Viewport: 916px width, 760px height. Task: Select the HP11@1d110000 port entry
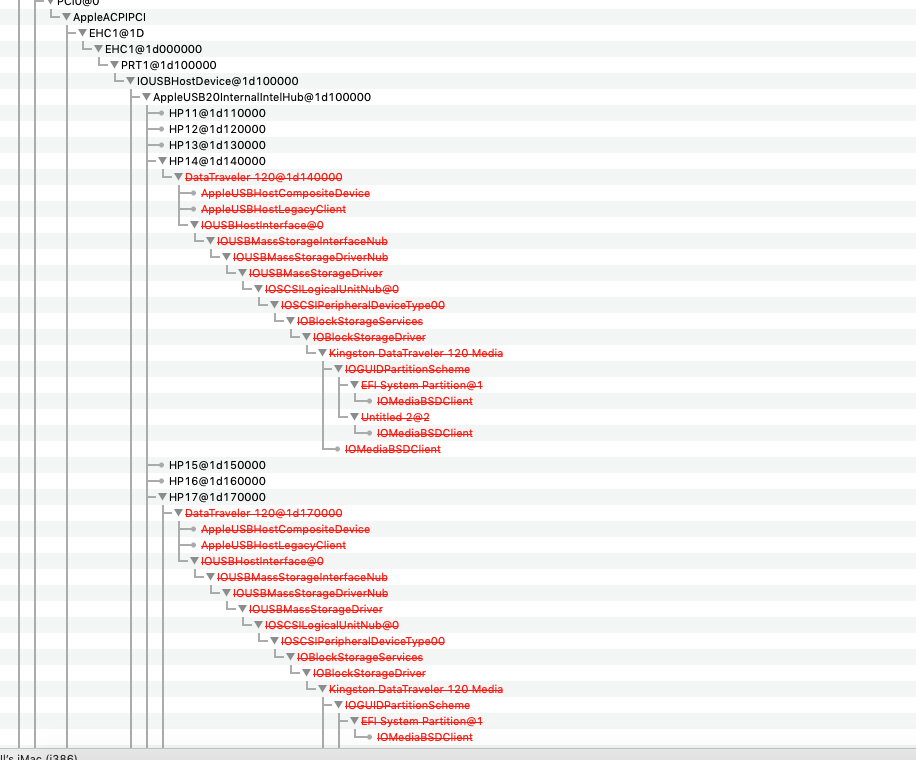217,113
